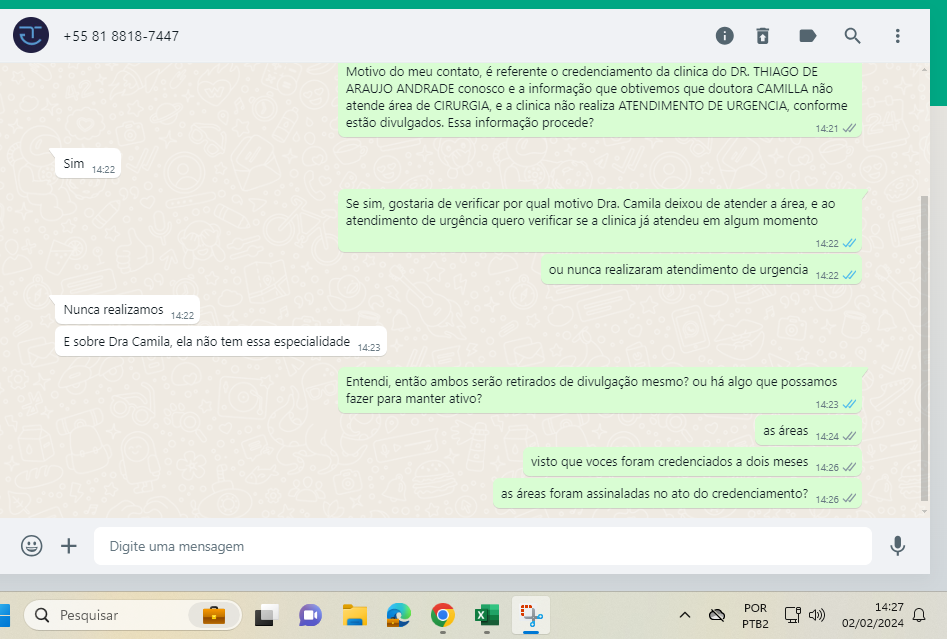Click the plus attach button
Screen dimensions: 947x639
point(69,545)
